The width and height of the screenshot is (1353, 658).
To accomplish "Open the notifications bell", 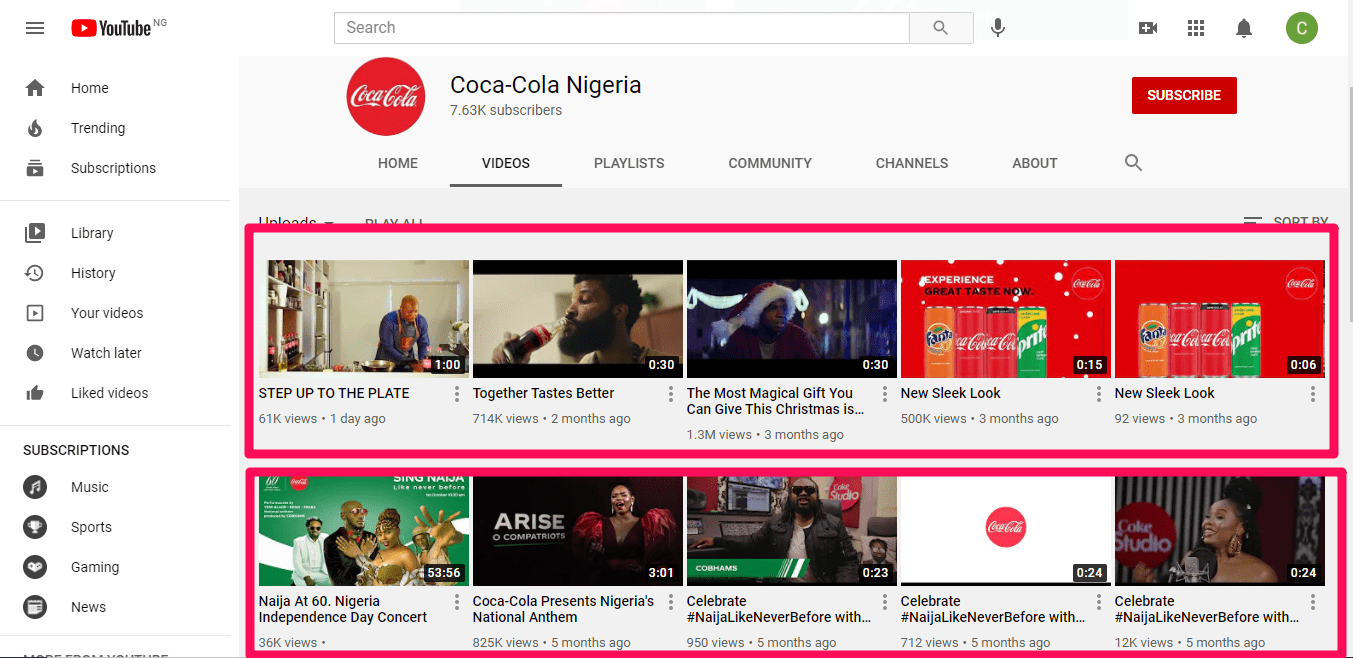I will pos(1244,28).
